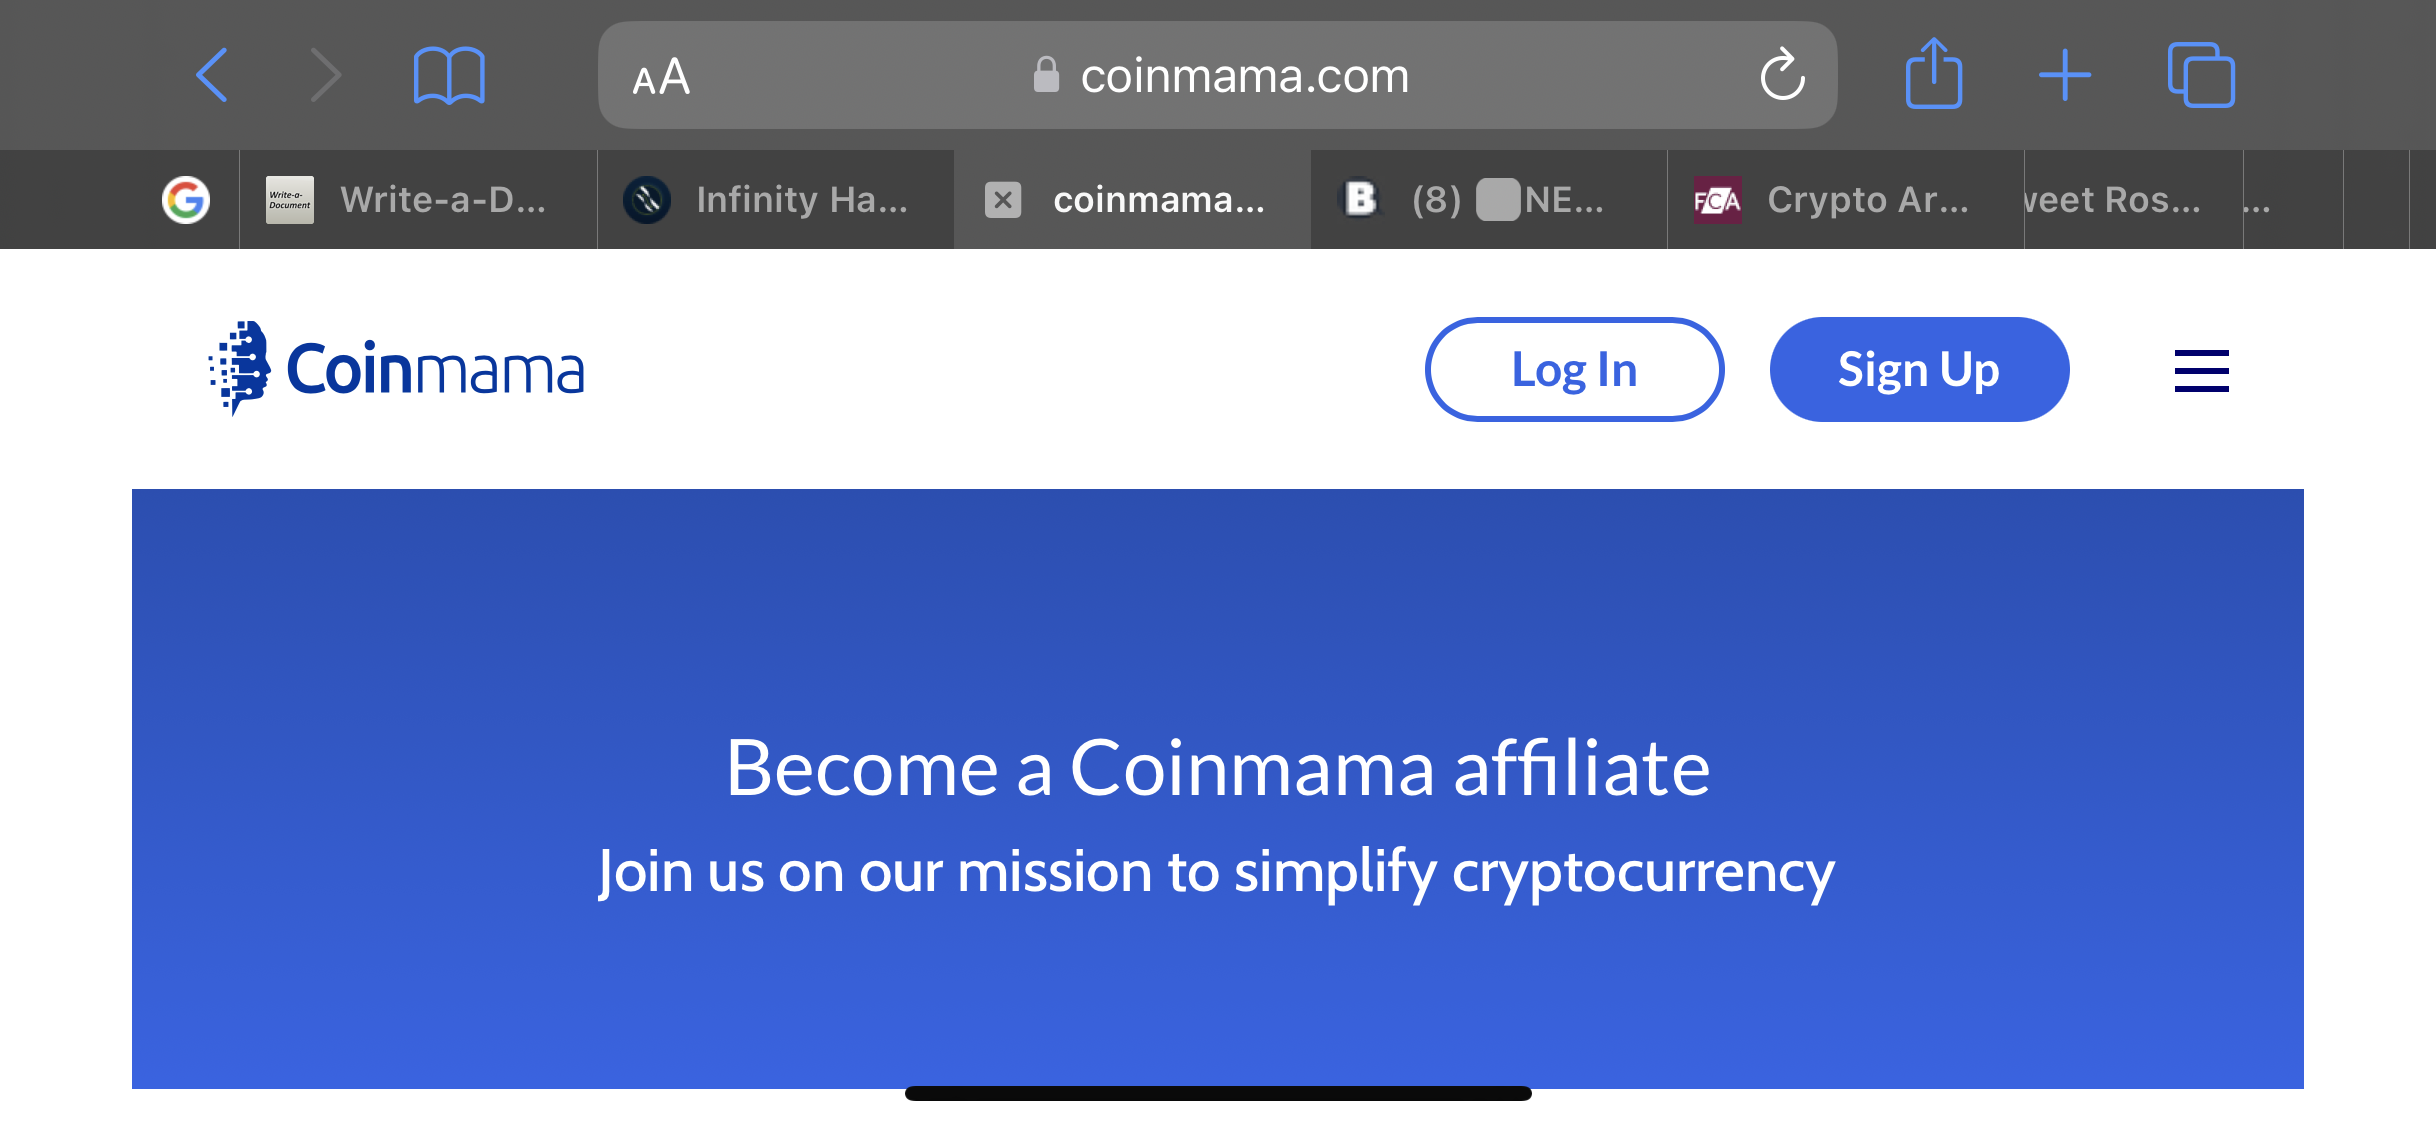The width and height of the screenshot is (2436, 1125).
Task: Switch to the veet Ros... tab
Action: pos(2133,200)
